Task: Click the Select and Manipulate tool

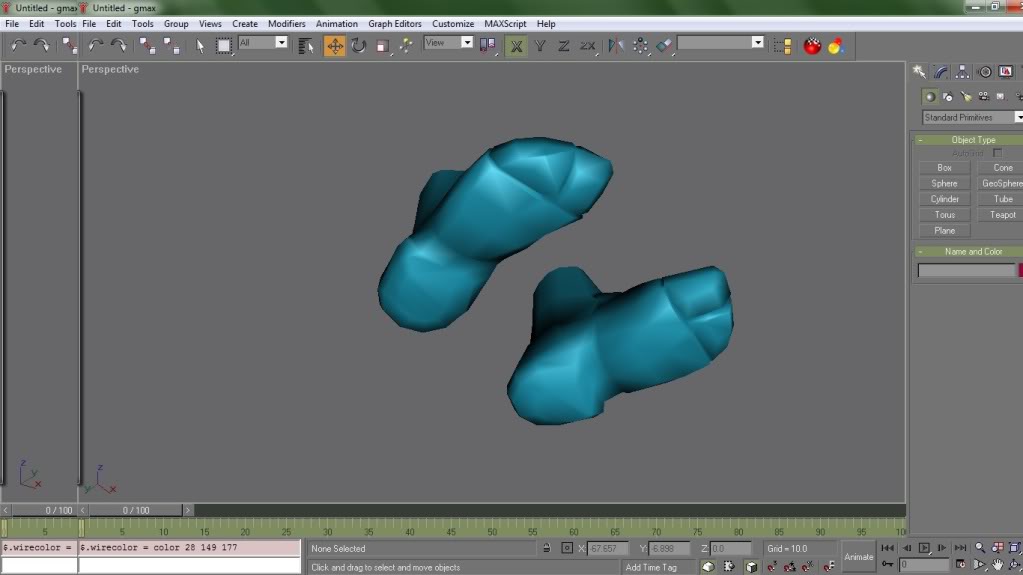Action: click(x=406, y=46)
